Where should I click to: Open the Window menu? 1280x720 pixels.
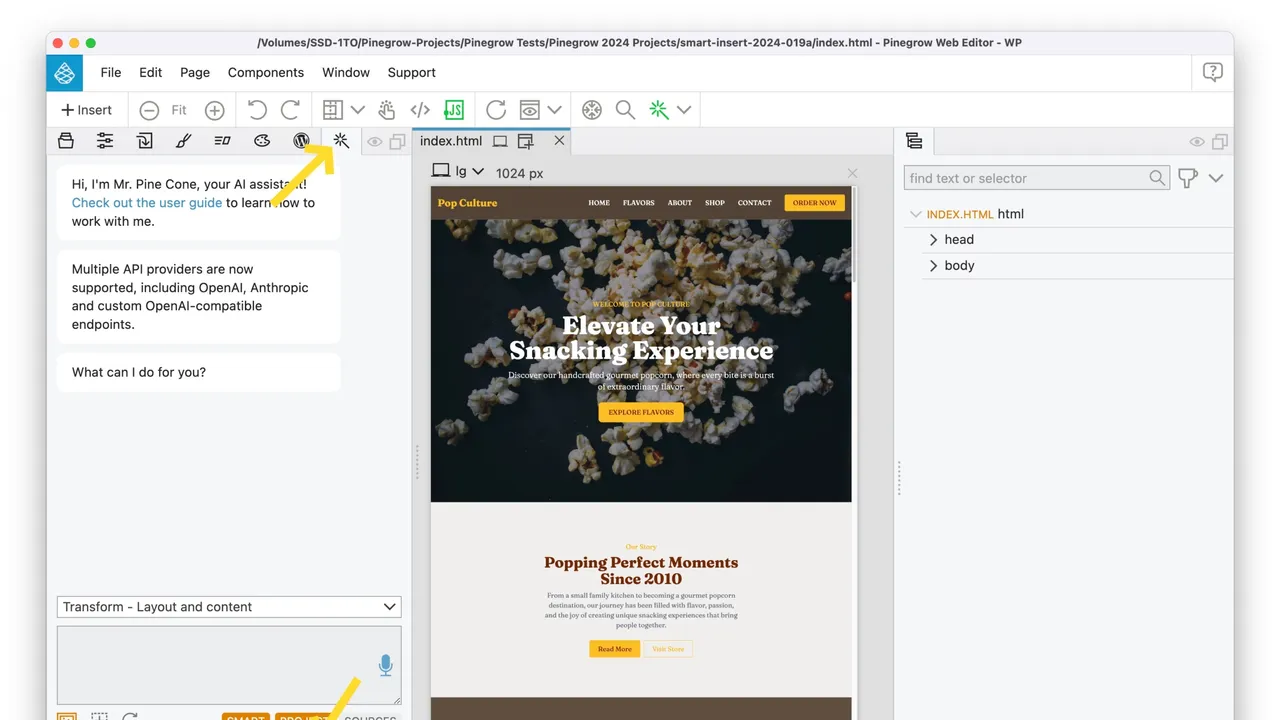[x=346, y=72]
